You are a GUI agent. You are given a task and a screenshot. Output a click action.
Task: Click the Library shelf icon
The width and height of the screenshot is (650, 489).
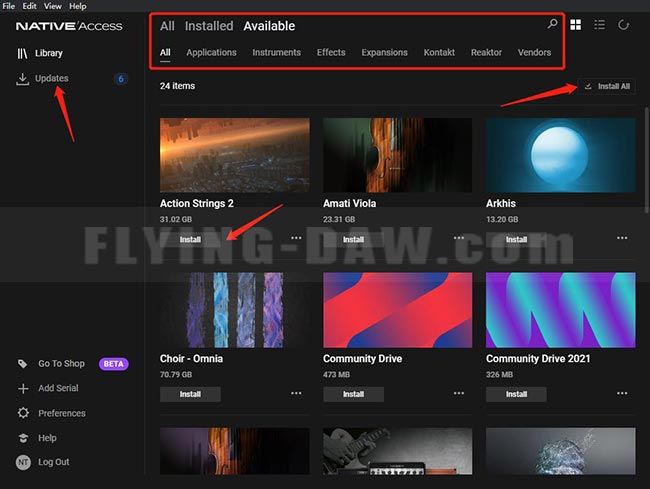pos(22,53)
